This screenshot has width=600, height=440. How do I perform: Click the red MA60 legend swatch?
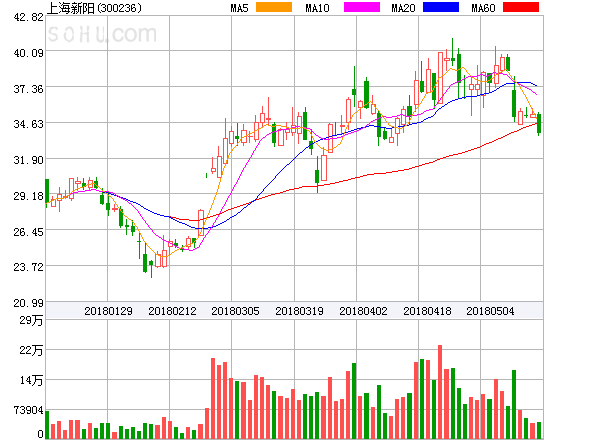click(521, 7)
